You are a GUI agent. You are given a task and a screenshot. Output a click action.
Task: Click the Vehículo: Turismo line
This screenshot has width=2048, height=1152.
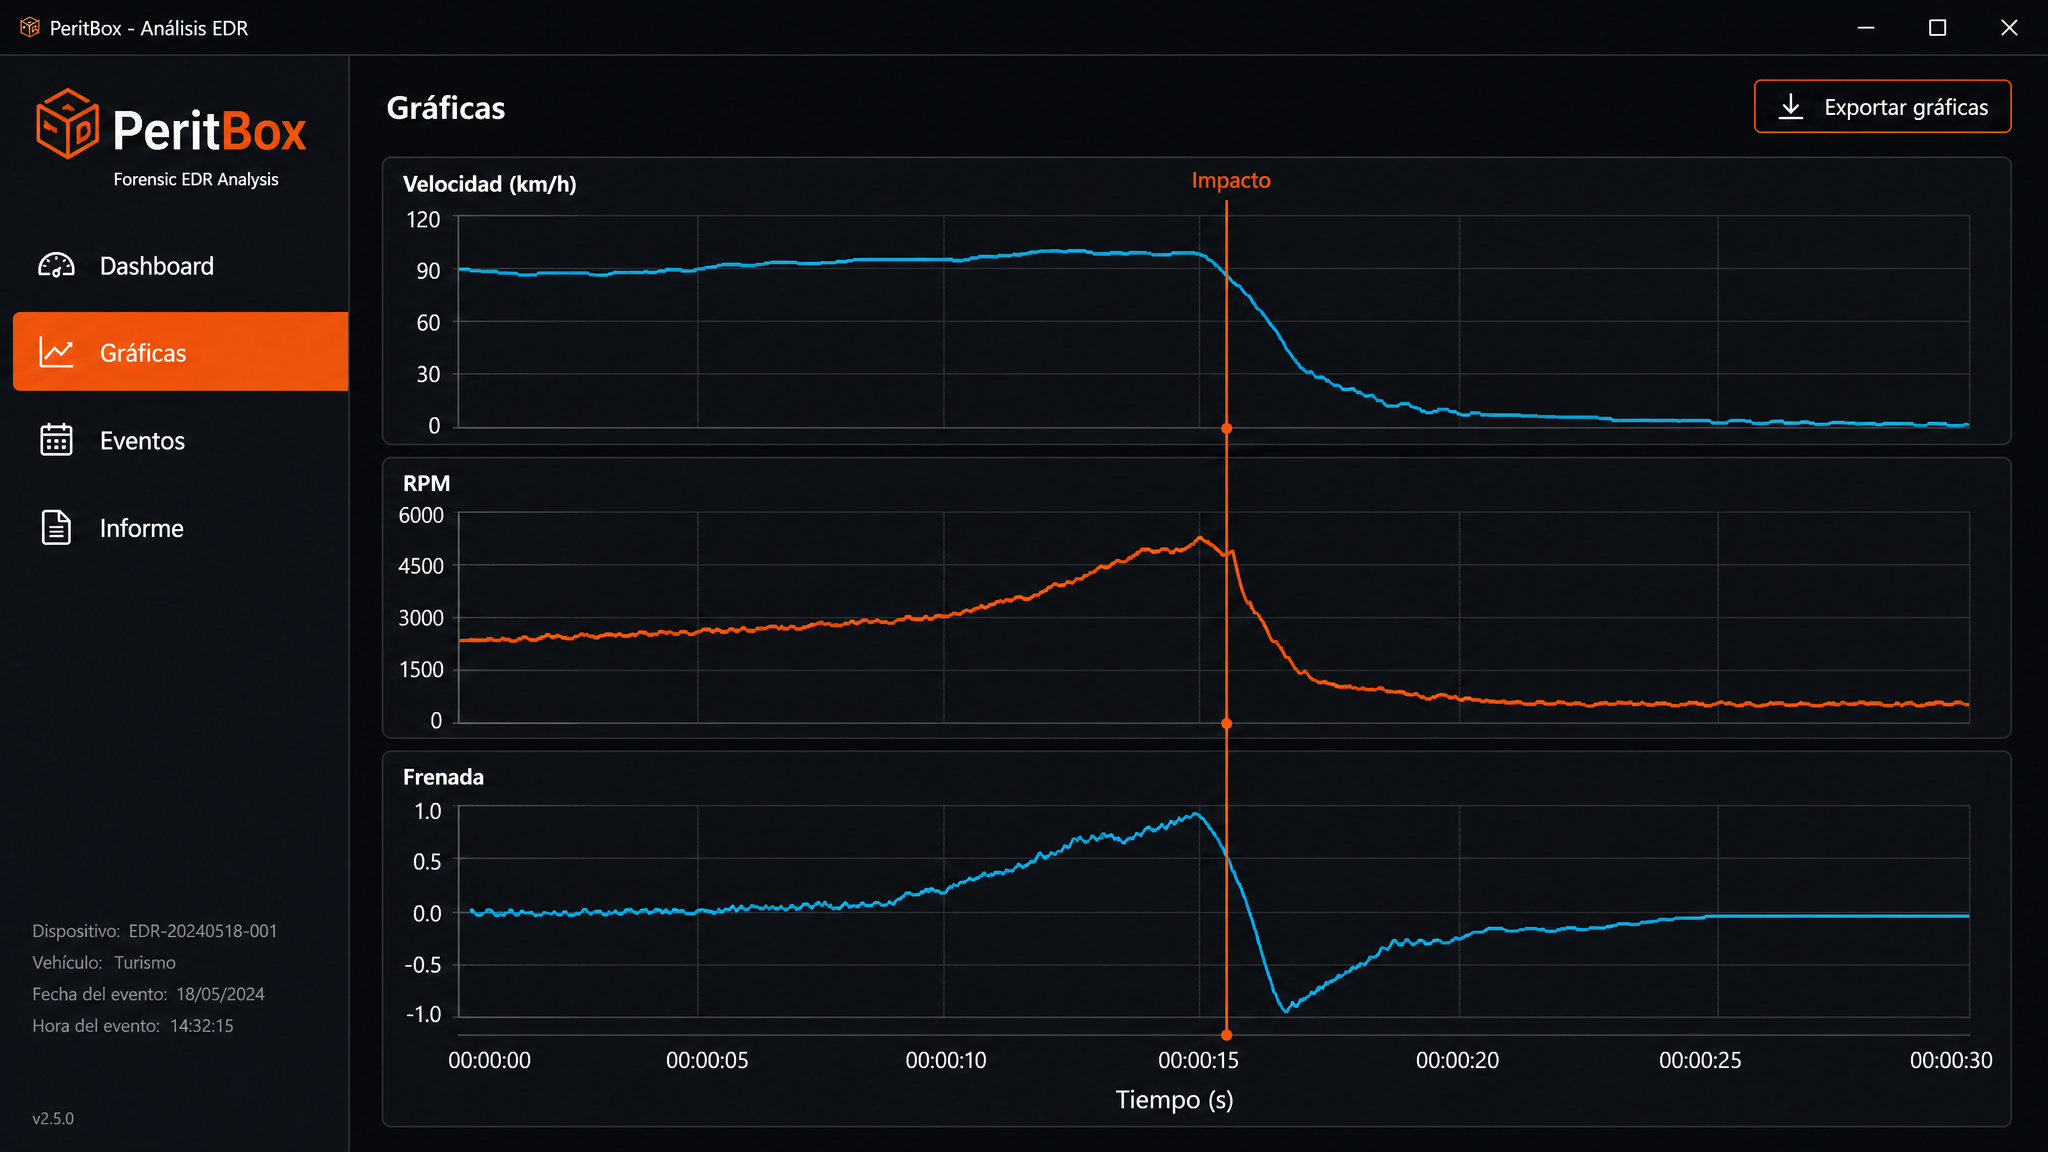pos(104,962)
